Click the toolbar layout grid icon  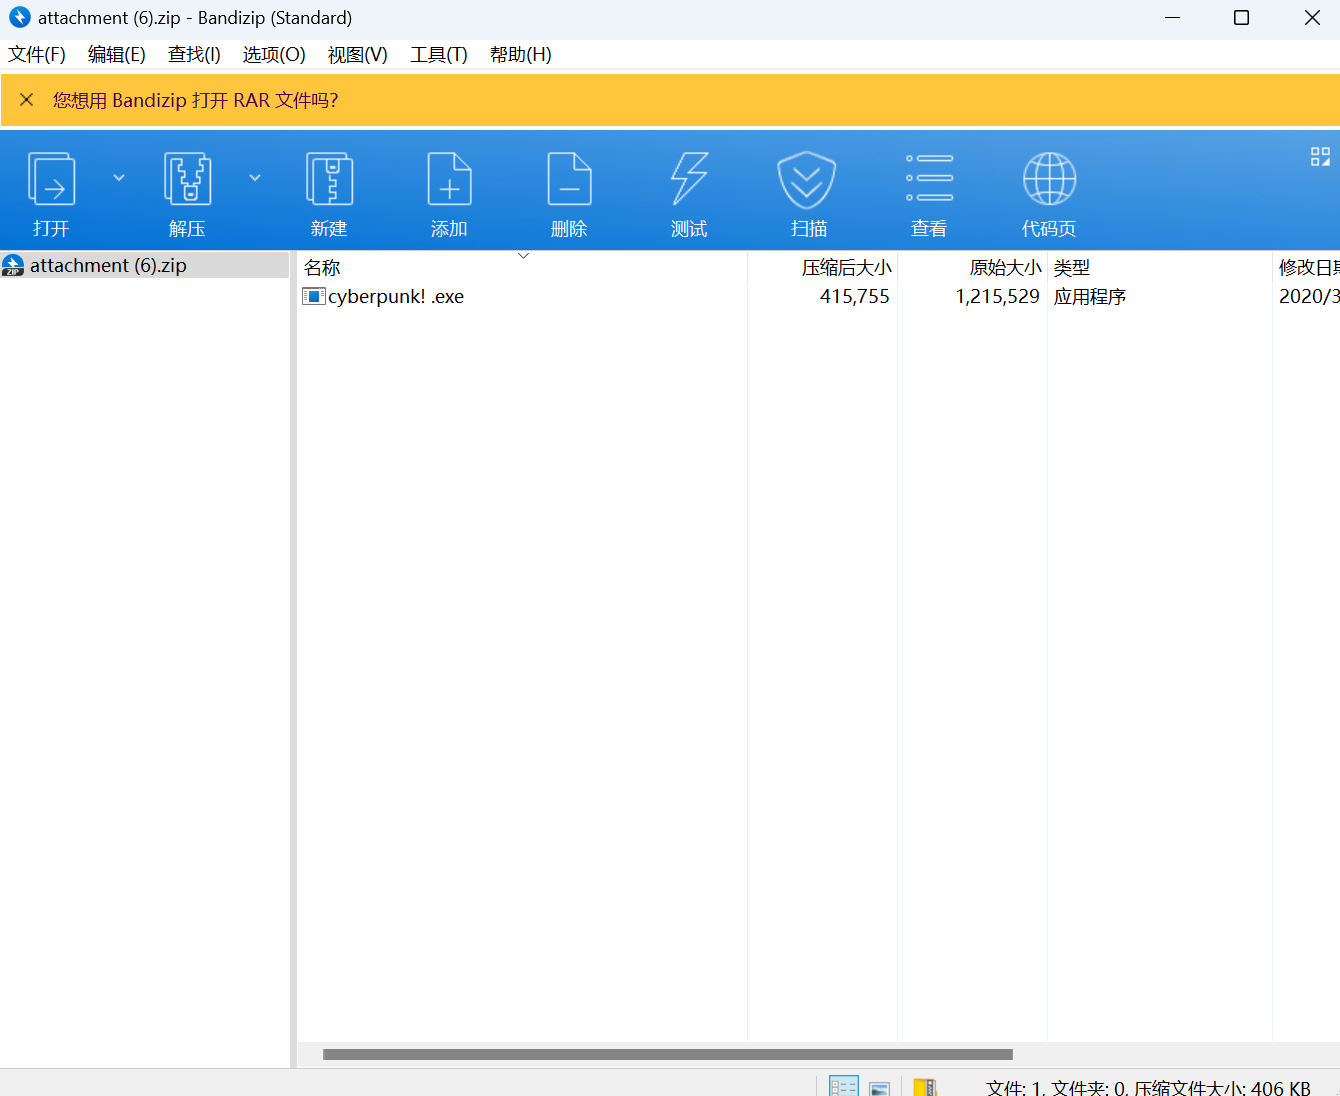pyautogui.click(x=1320, y=156)
